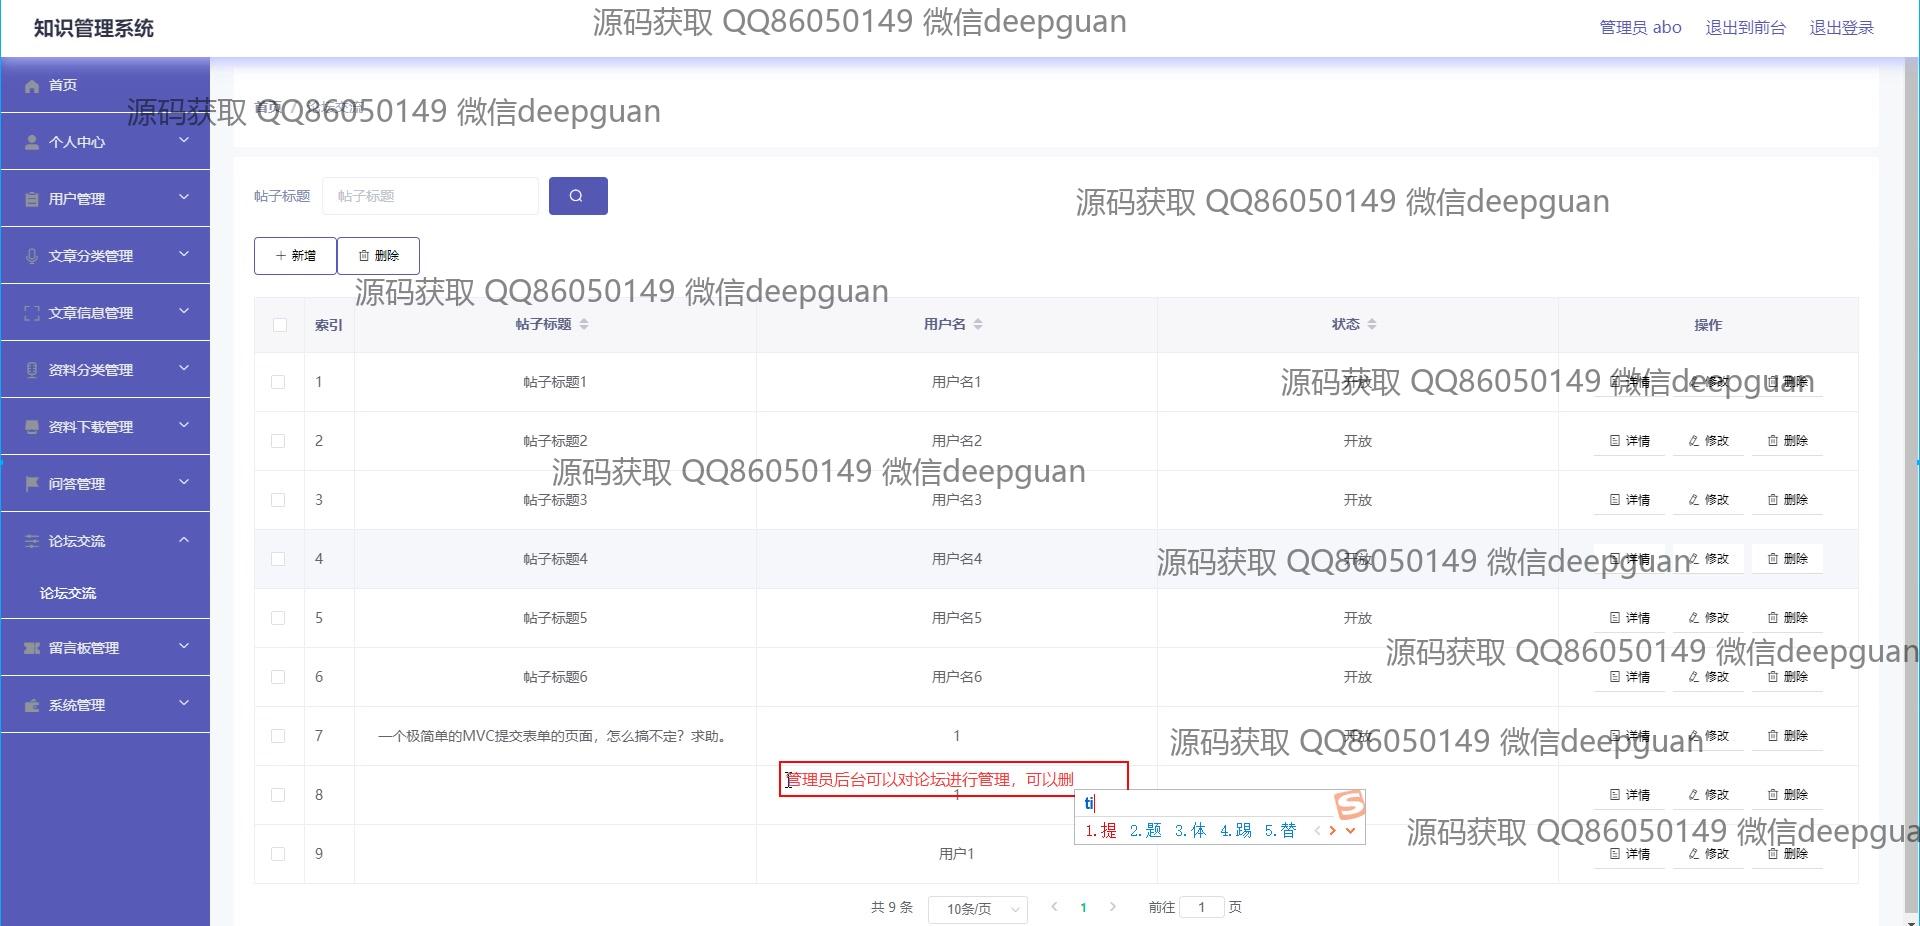Image resolution: width=1920 pixels, height=926 pixels.
Task: Click 详情 for row 9
Action: (1630, 854)
